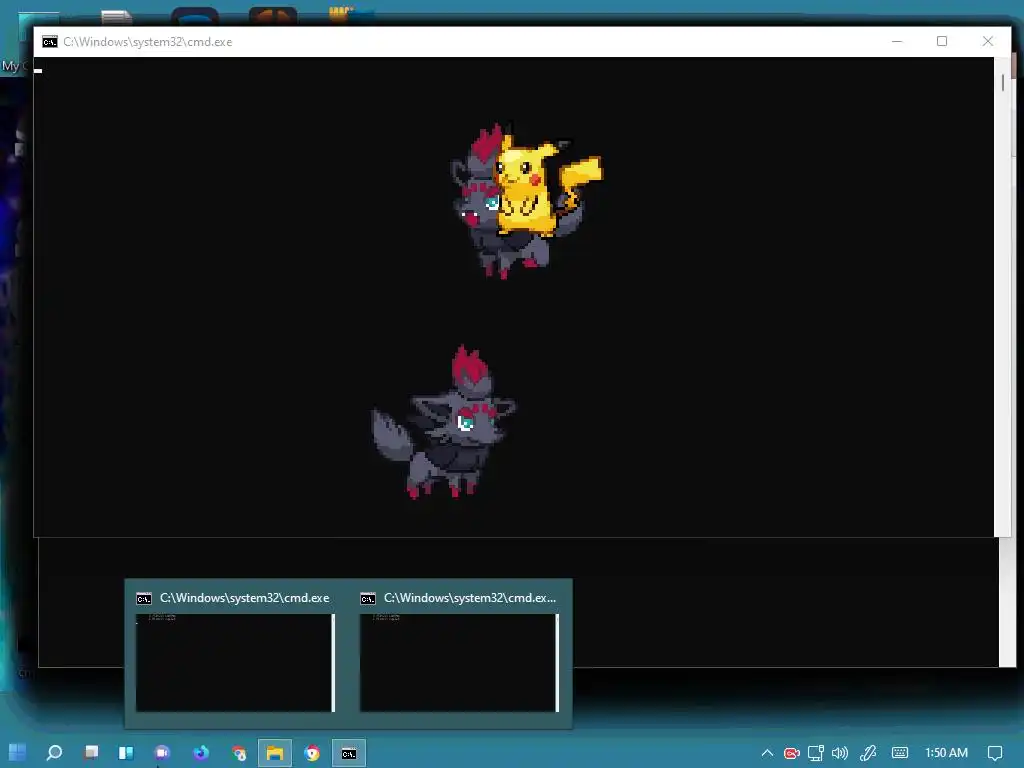The height and width of the screenshot is (768, 1024).
Task: Open the Windows Start menu
Action: tap(18, 753)
